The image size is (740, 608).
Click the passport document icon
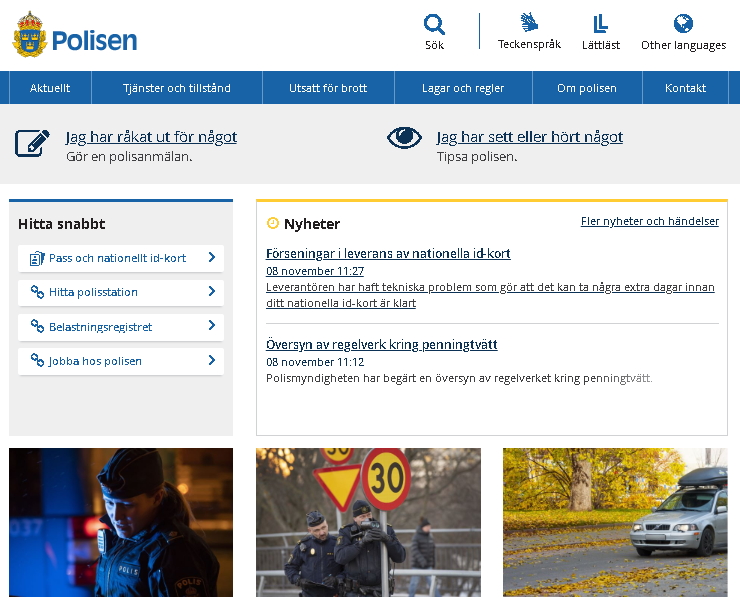(x=37, y=258)
